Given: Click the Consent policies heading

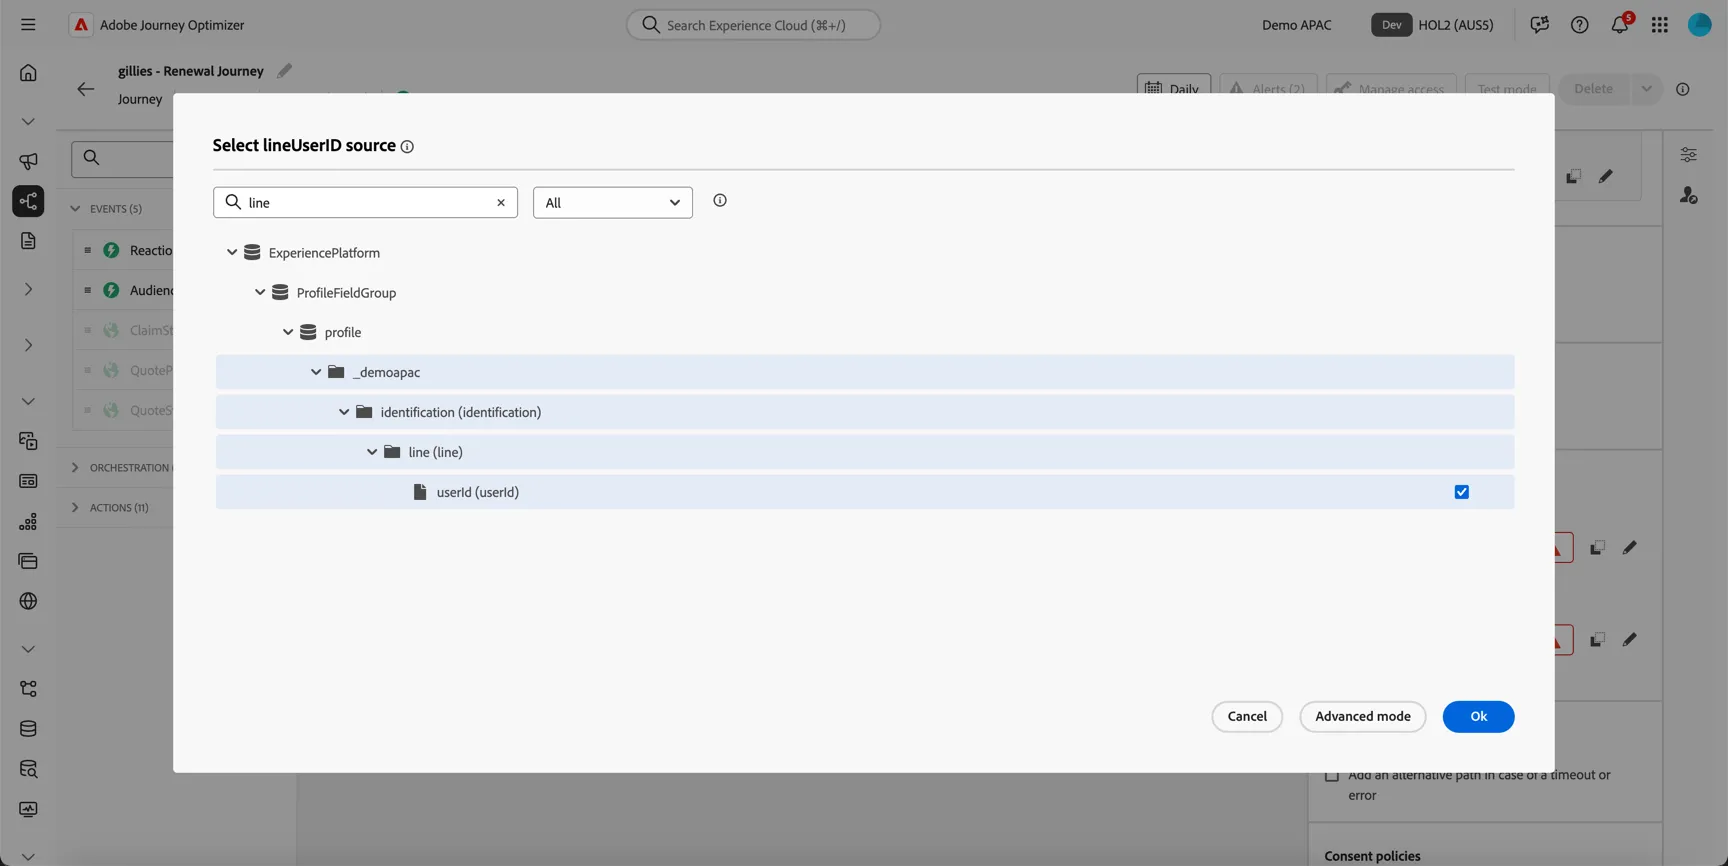Looking at the screenshot, I should [x=1372, y=856].
